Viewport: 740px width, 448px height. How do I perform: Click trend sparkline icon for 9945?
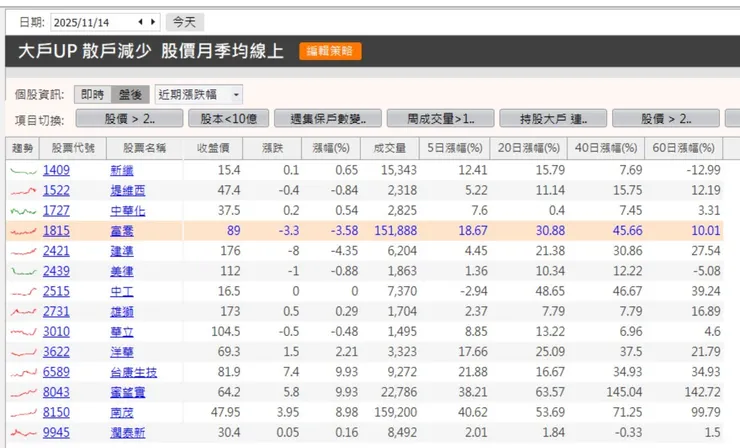click(23, 433)
